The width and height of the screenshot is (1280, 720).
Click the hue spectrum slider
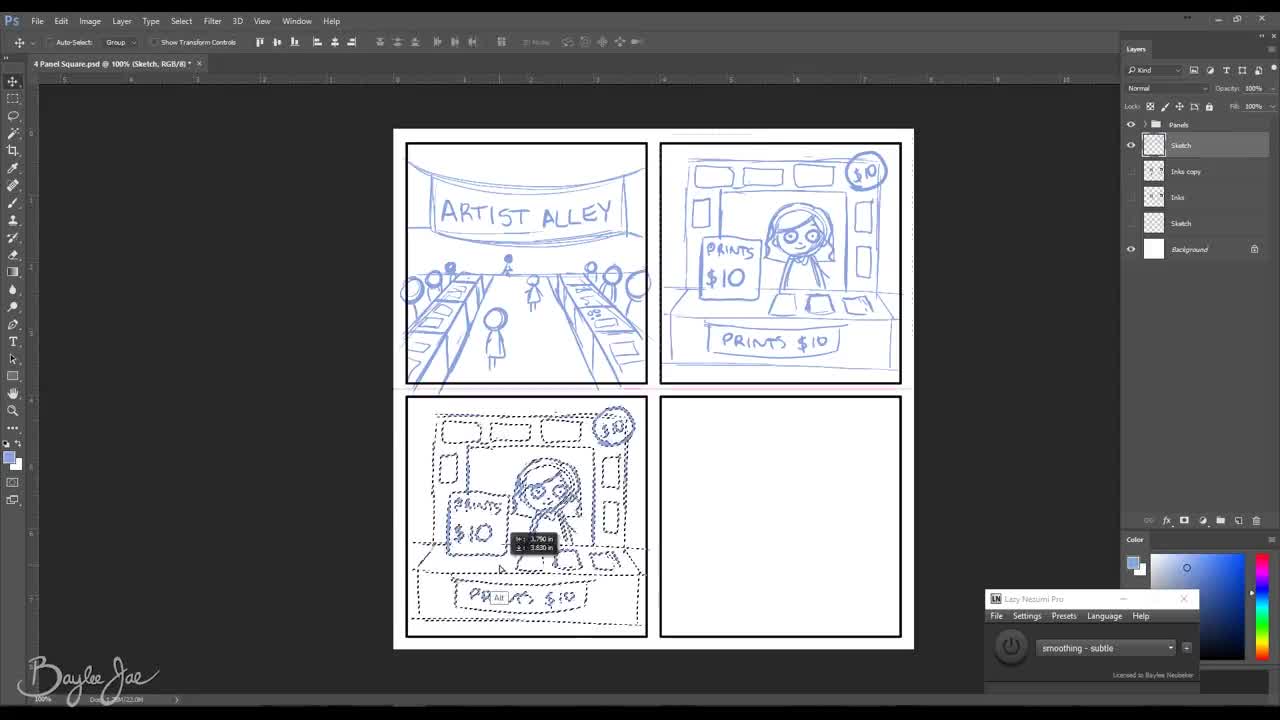[1262, 607]
